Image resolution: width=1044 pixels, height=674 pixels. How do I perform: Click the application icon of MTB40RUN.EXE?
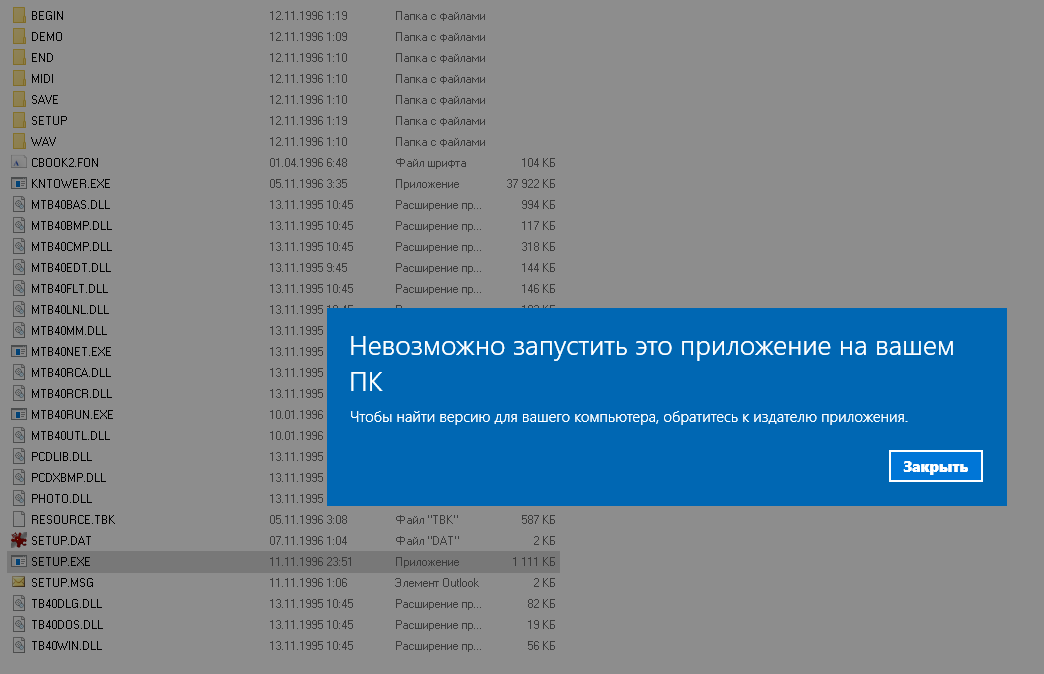pos(18,414)
